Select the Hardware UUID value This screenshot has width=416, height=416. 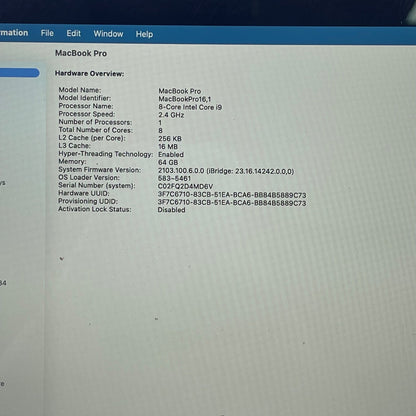[232, 195]
